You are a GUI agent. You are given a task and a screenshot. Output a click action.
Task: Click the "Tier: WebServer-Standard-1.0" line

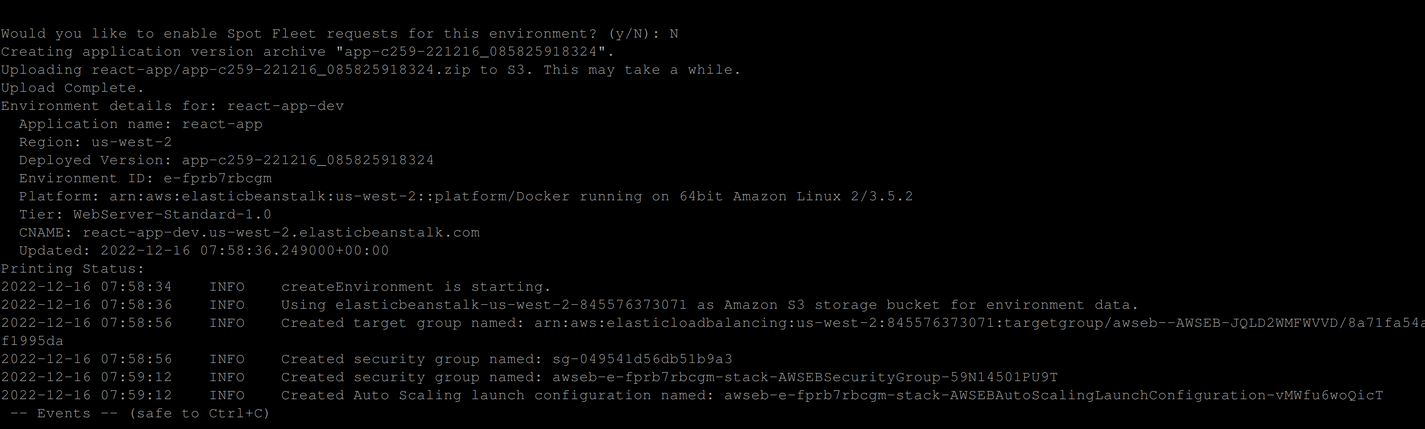click(145, 214)
